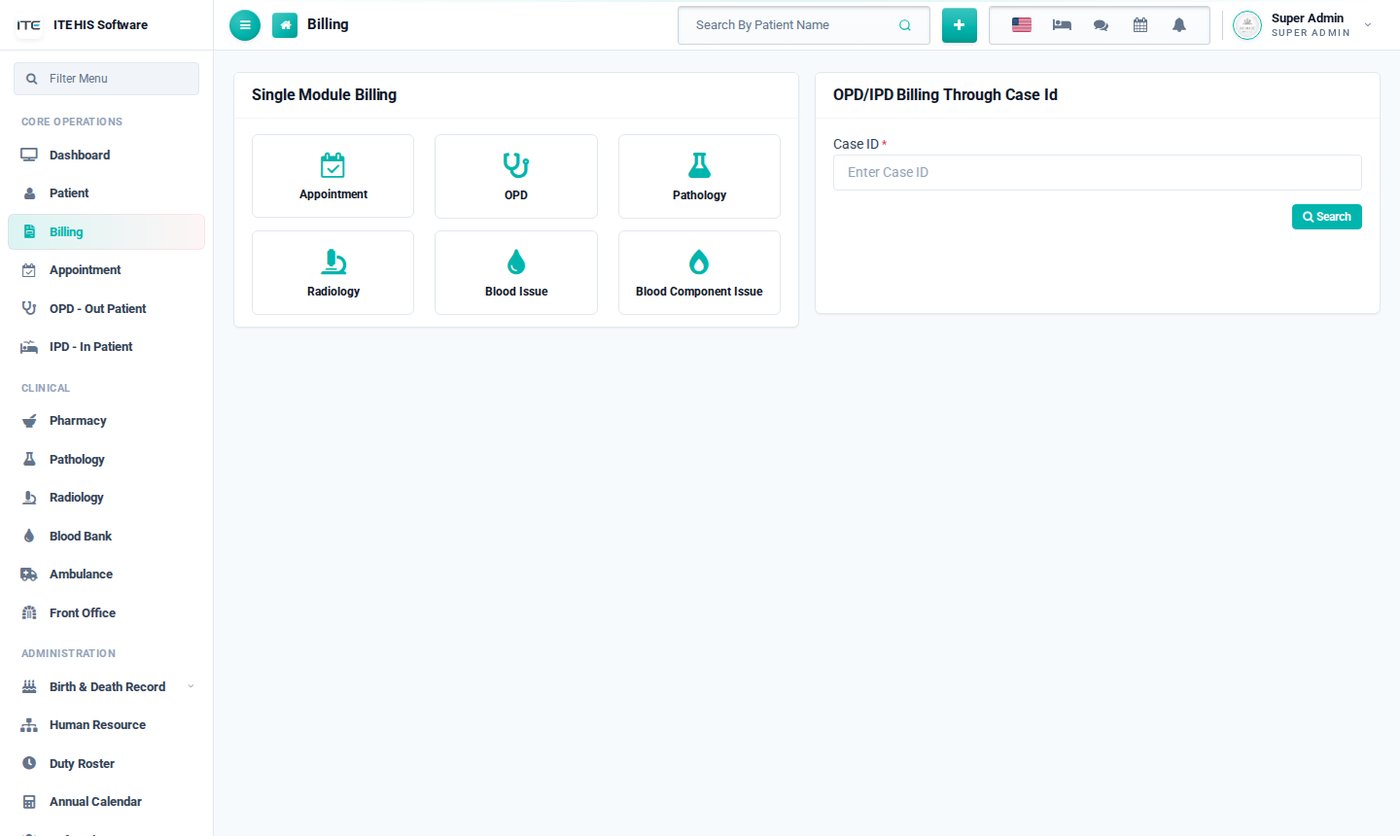Open the Pathology flask billing tile
The width and height of the screenshot is (1400, 836).
699,176
